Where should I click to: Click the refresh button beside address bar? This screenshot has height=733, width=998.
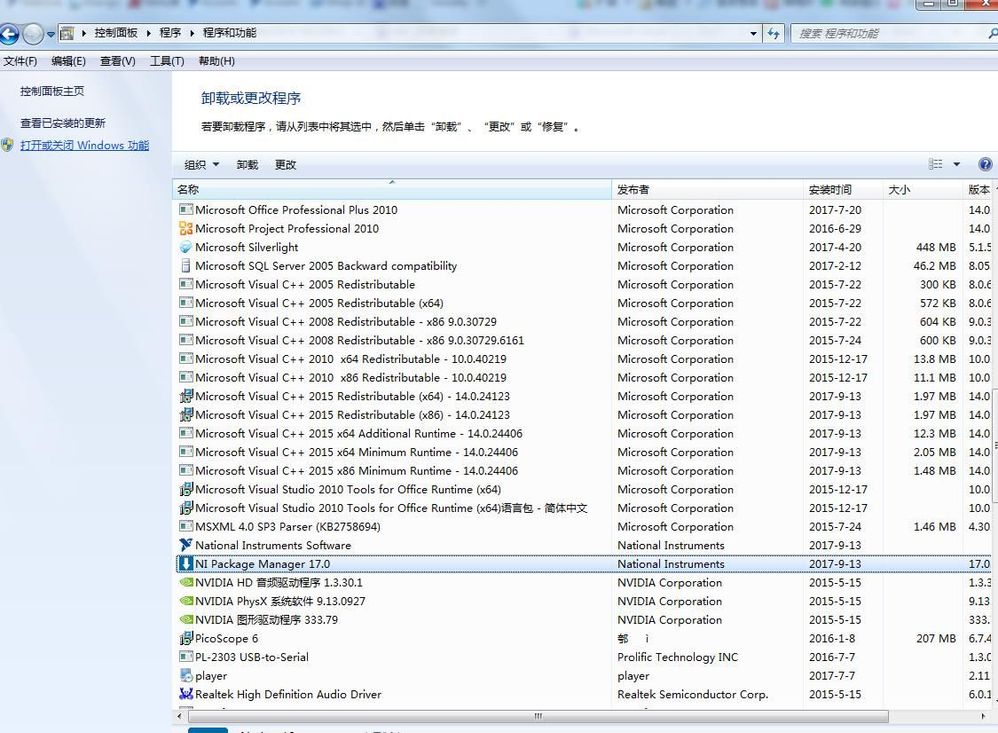(x=773, y=33)
